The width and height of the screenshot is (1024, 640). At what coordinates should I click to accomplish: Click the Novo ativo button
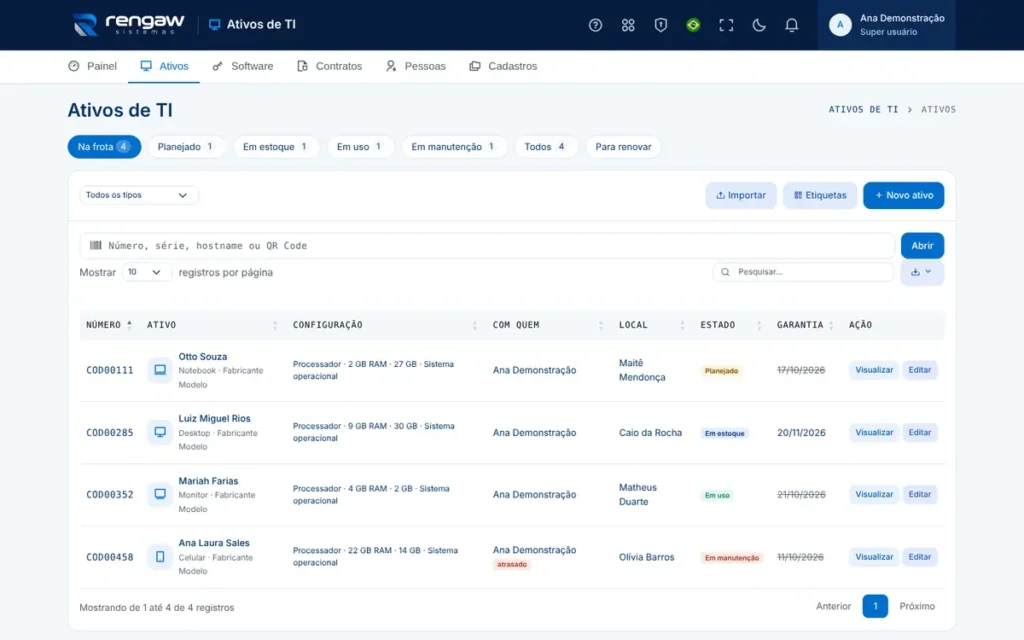point(903,195)
